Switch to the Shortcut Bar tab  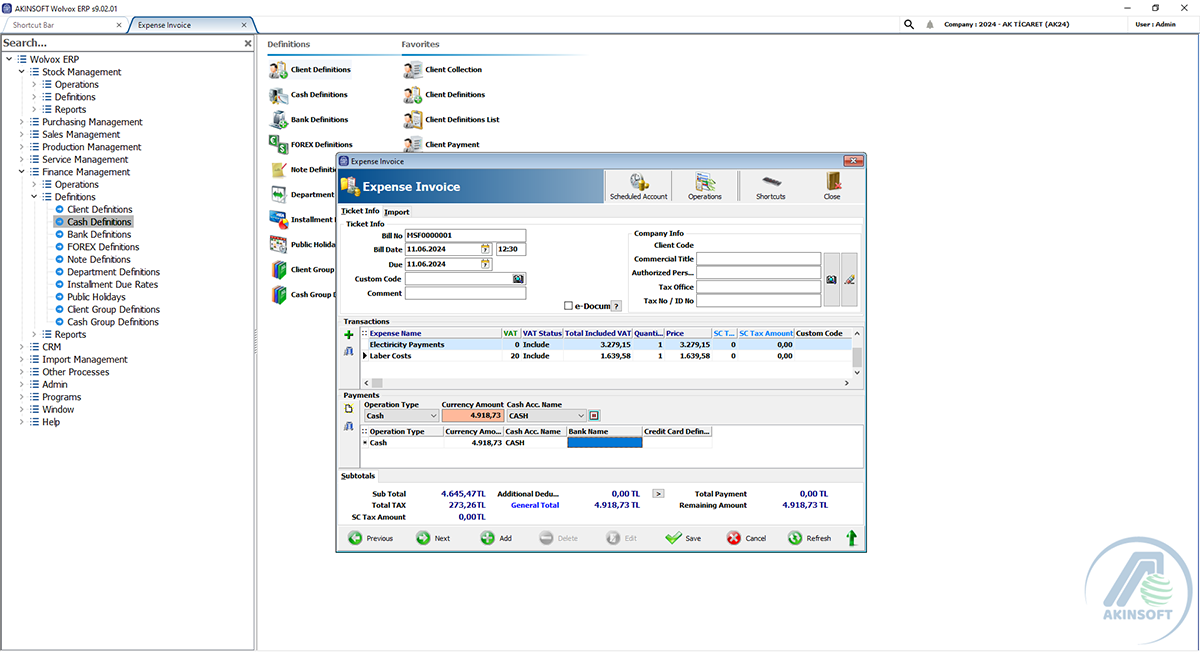63,25
